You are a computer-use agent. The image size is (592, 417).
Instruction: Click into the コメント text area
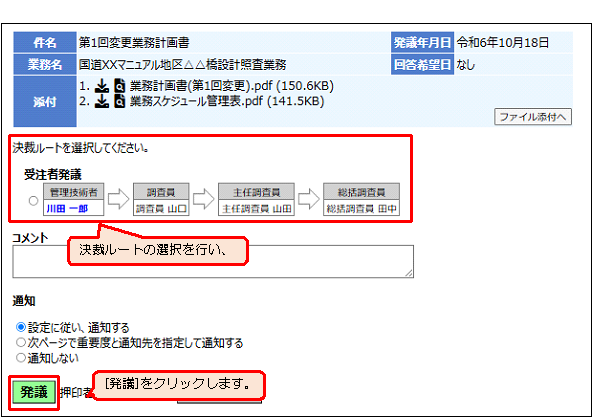(x=213, y=261)
